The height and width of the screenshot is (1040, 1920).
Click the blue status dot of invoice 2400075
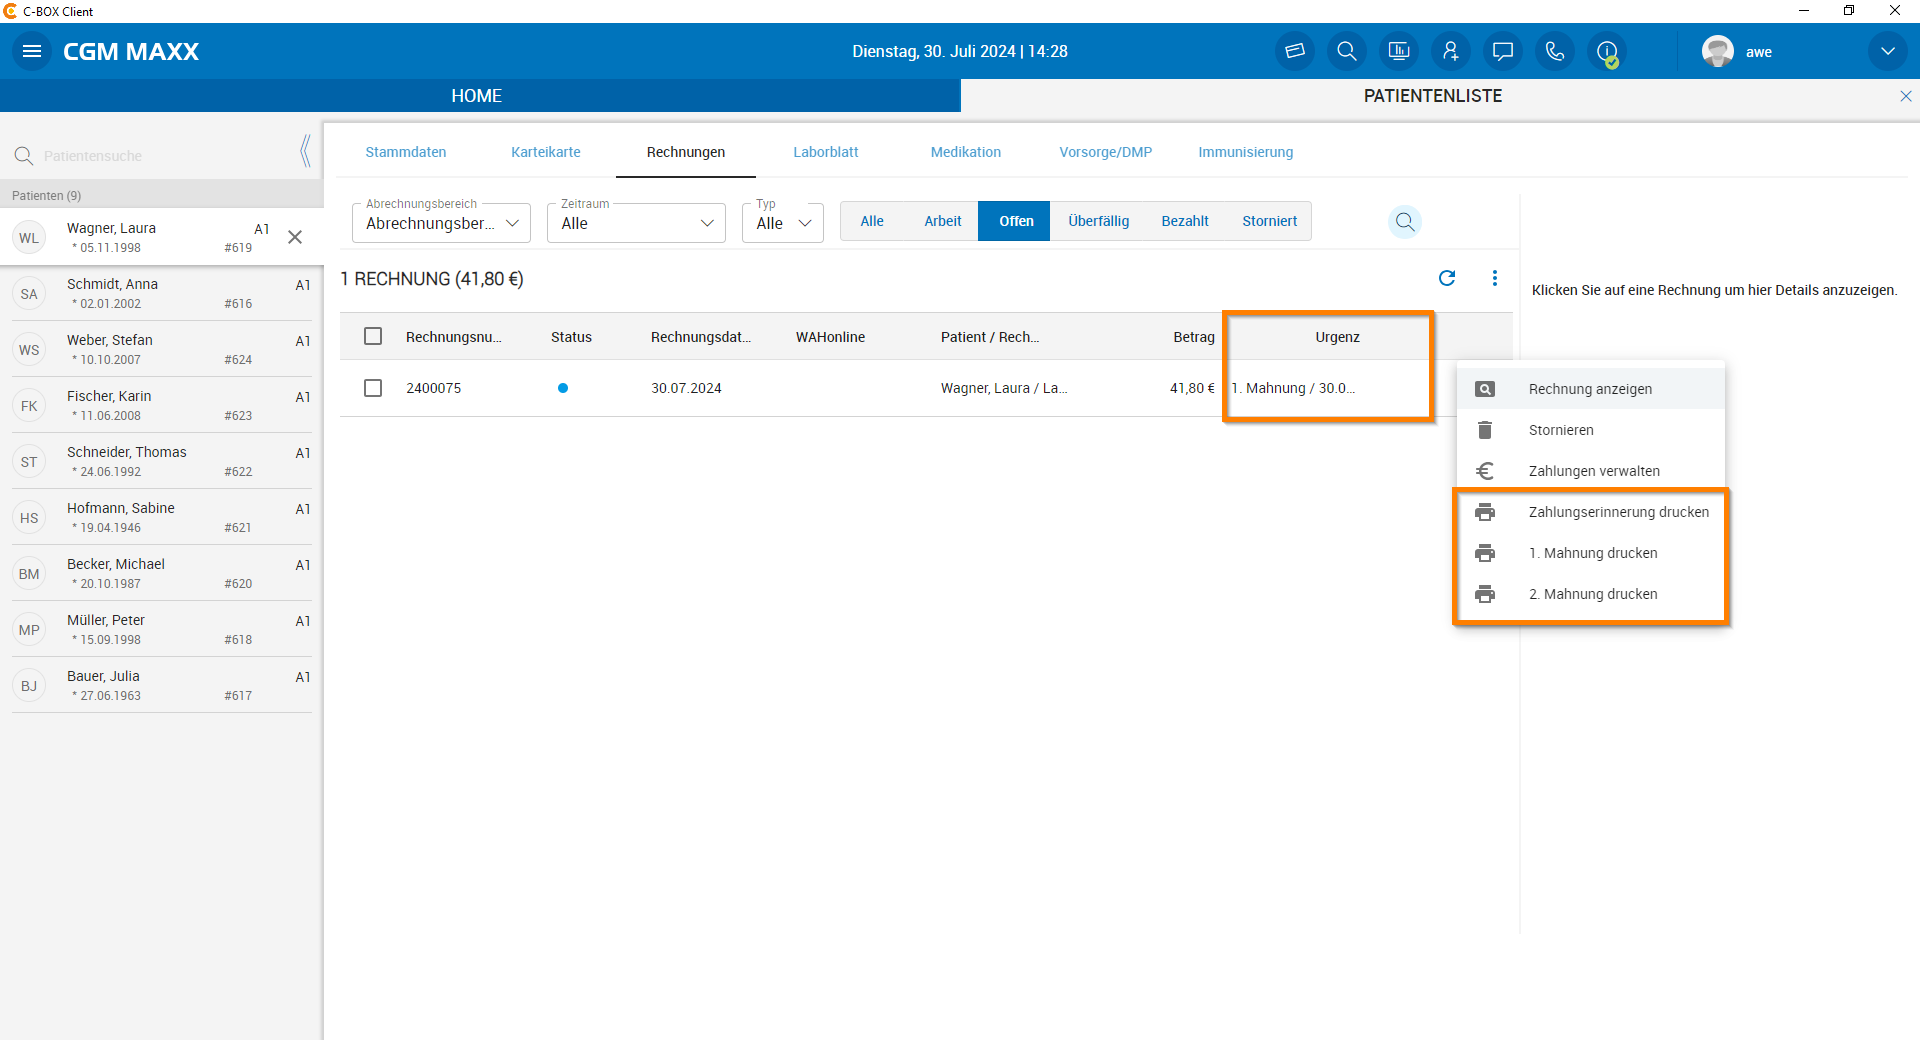[x=563, y=388]
